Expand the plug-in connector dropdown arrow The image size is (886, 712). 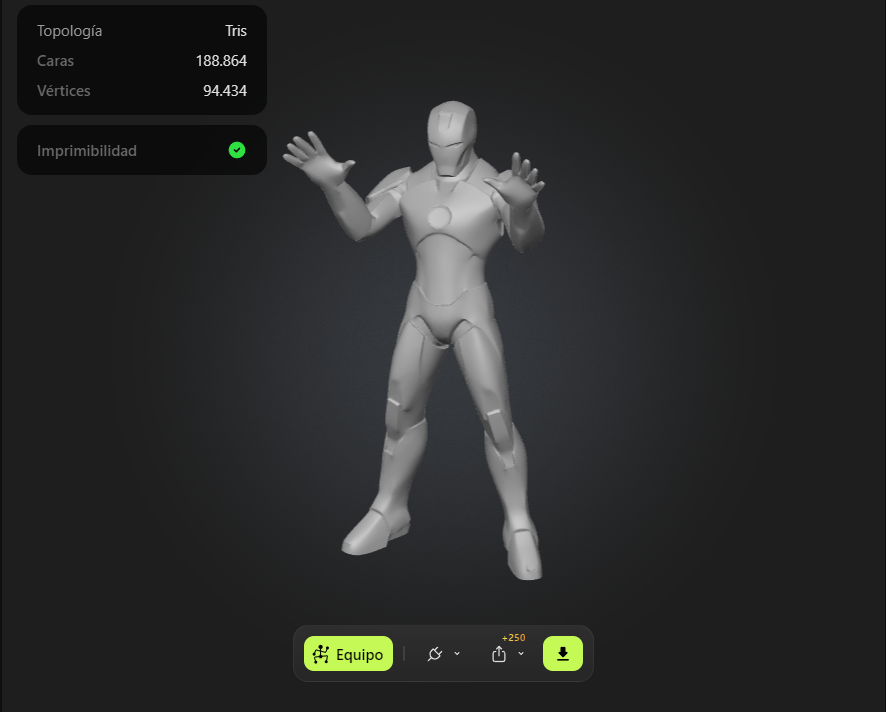[x=457, y=654]
